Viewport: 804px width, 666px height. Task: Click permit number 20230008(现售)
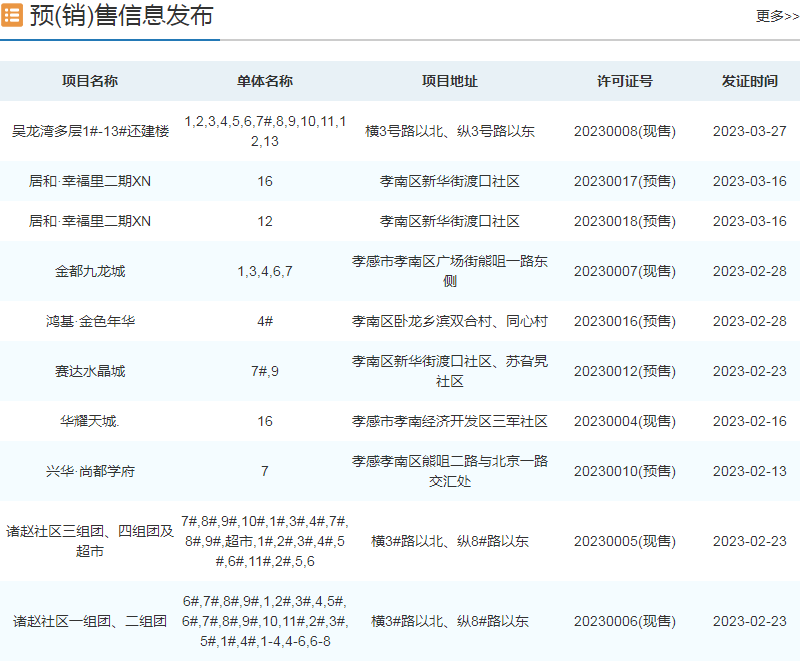point(625,131)
